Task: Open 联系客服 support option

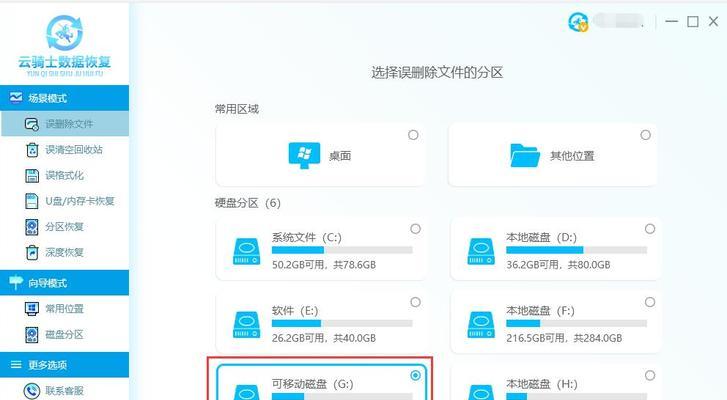Action: tap(64, 390)
